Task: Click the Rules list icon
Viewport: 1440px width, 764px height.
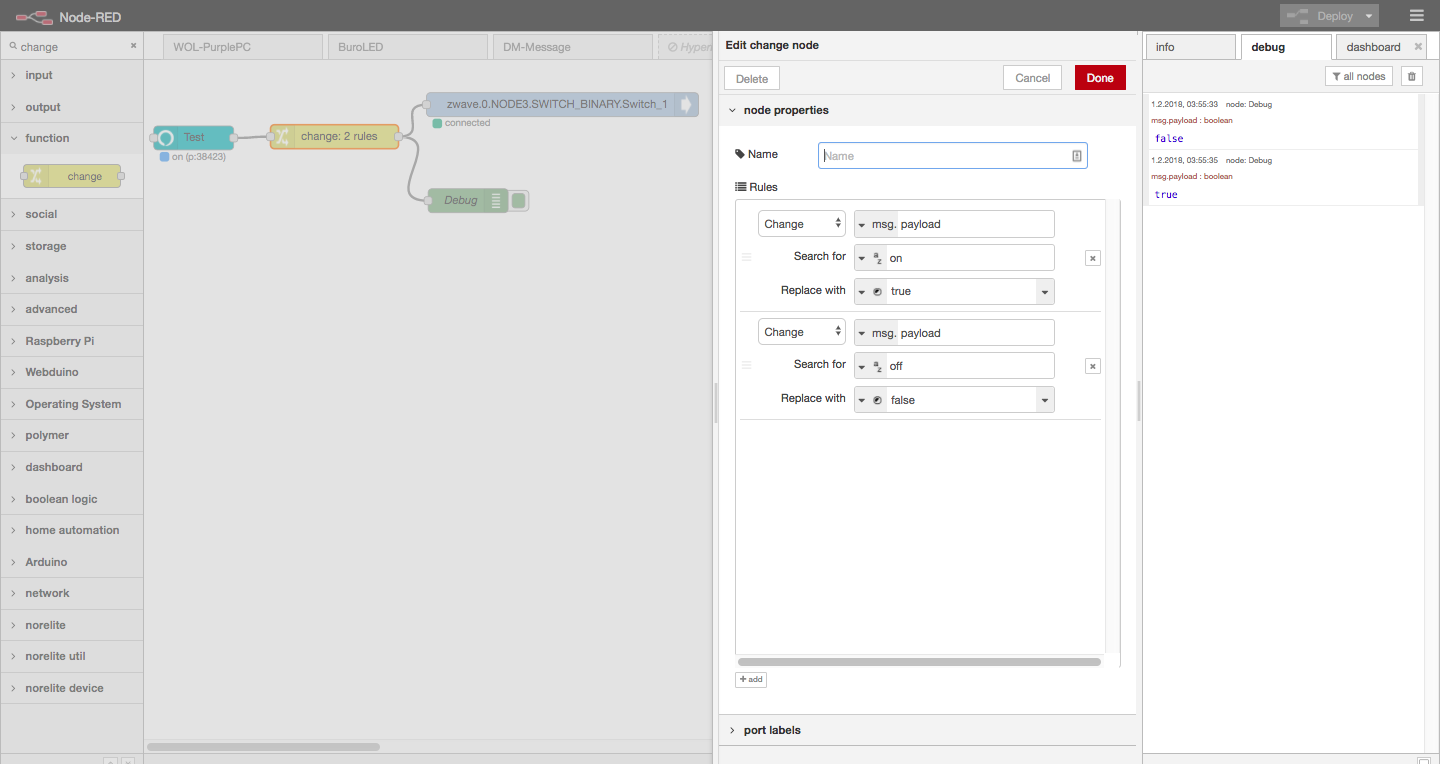Action: point(741,187)
